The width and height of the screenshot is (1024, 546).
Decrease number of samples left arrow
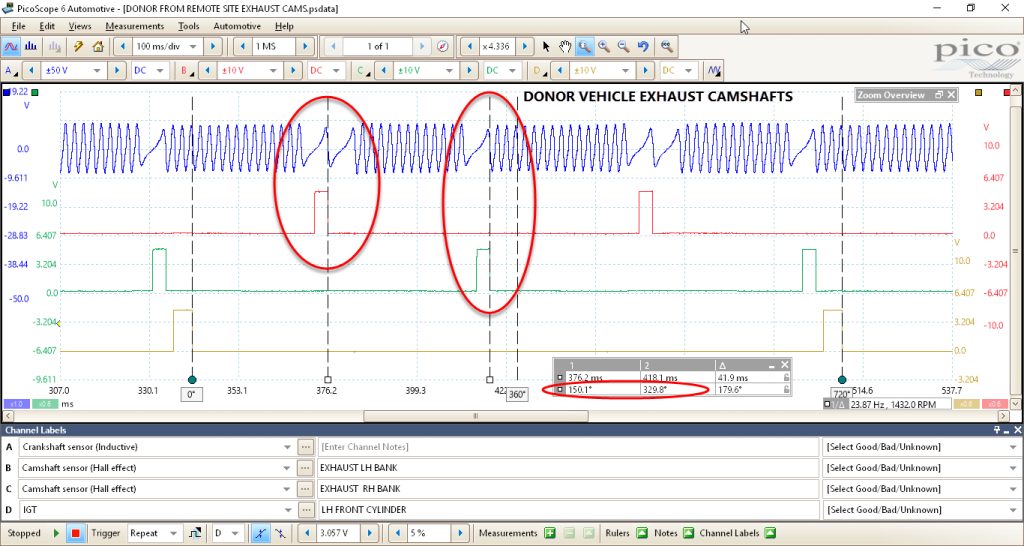click(242, 47)
